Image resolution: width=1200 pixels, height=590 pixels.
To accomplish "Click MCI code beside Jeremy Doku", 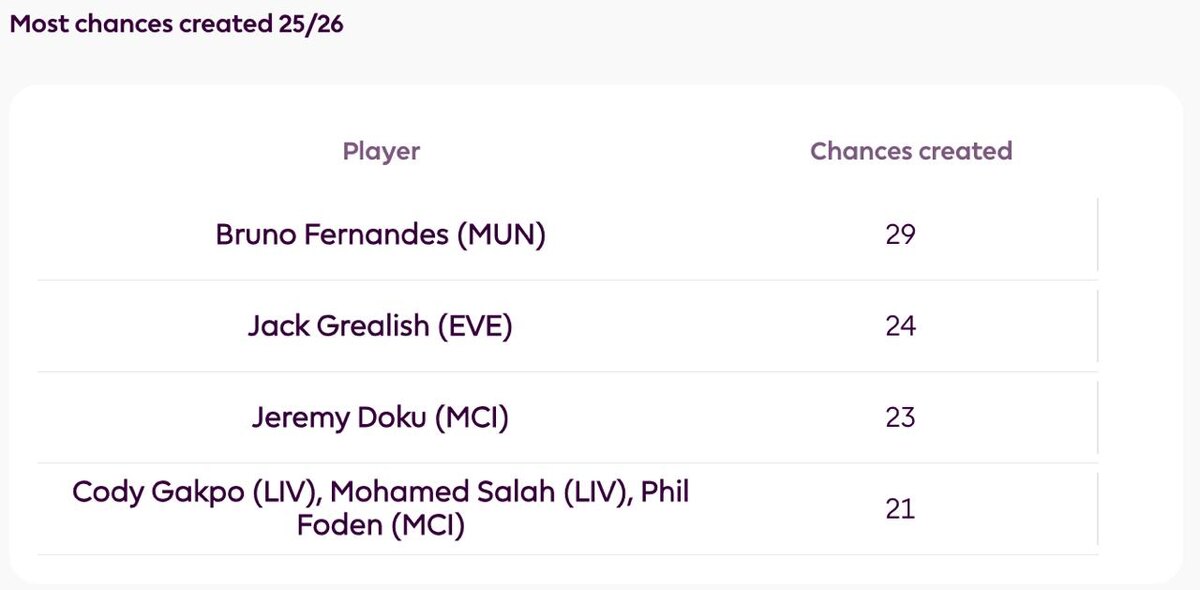I will click(x=471, y=417).
